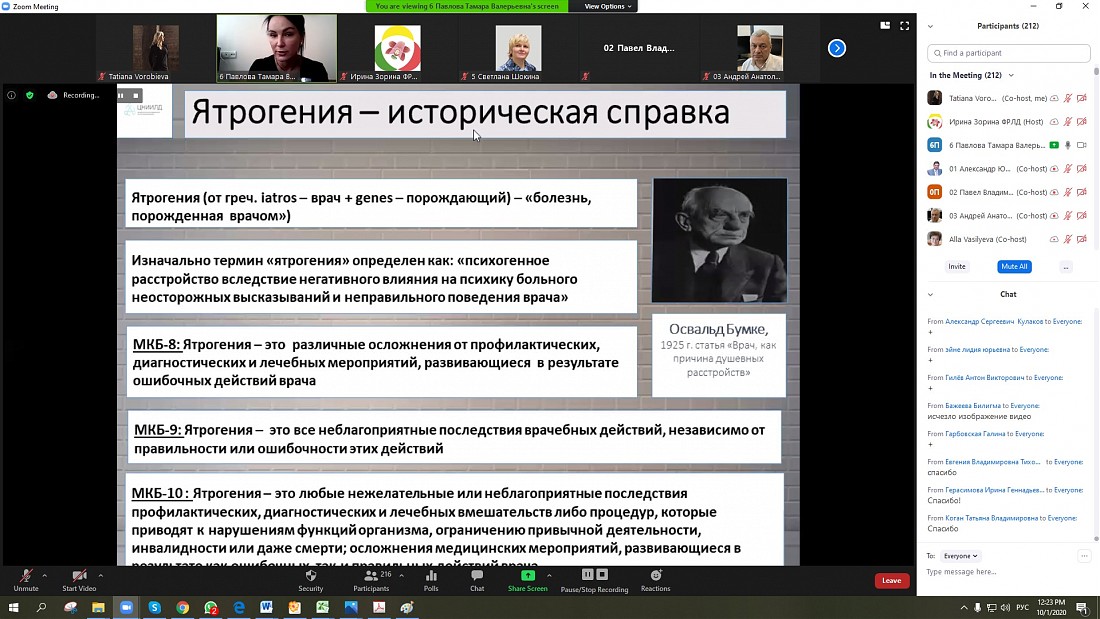The height and width of the screenshot is (619, 1100).
Task: Click 03 Андрей's recording indicator icon
Action: click(1054, 215)
